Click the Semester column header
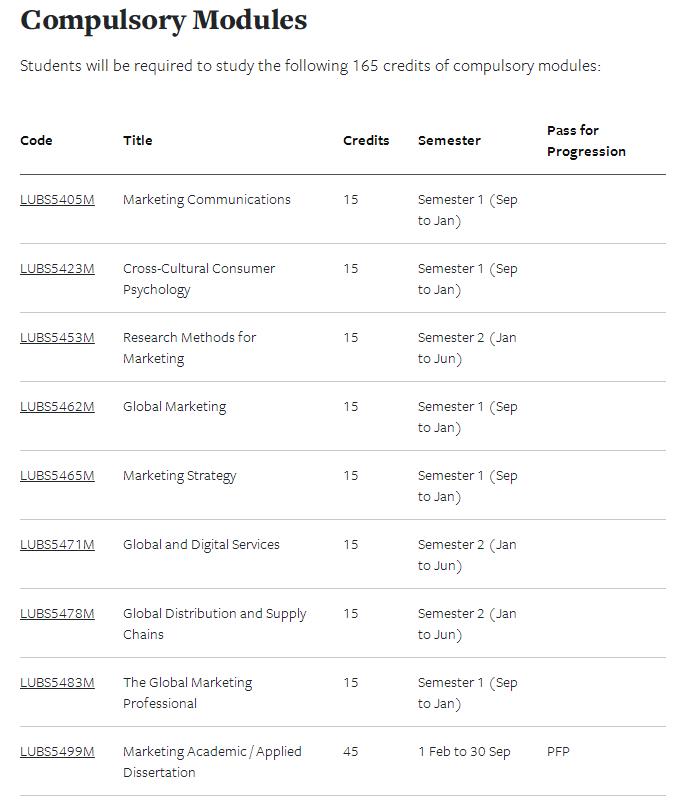This screenshot has height=802, width=674. coord(449,141)
